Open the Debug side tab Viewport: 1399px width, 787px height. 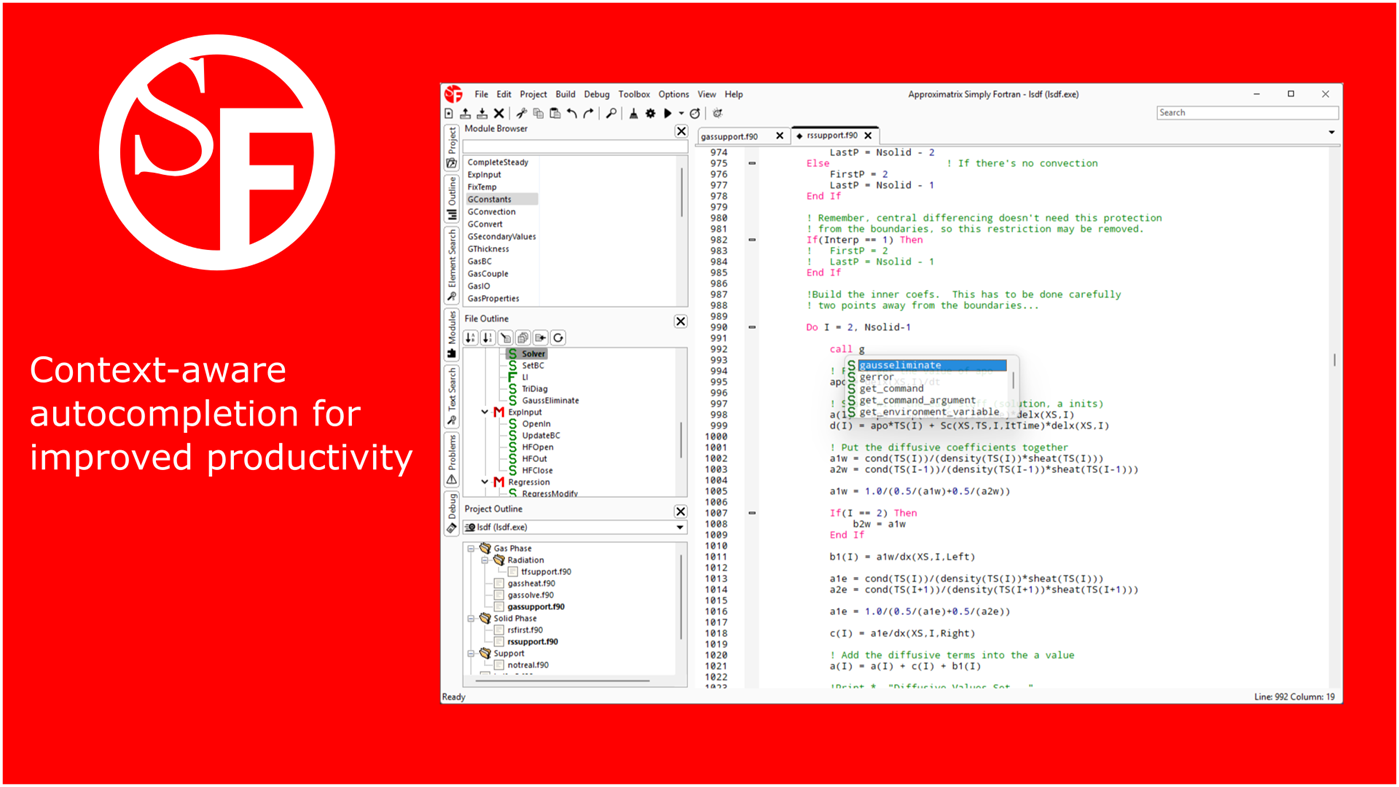coord(452,513)
